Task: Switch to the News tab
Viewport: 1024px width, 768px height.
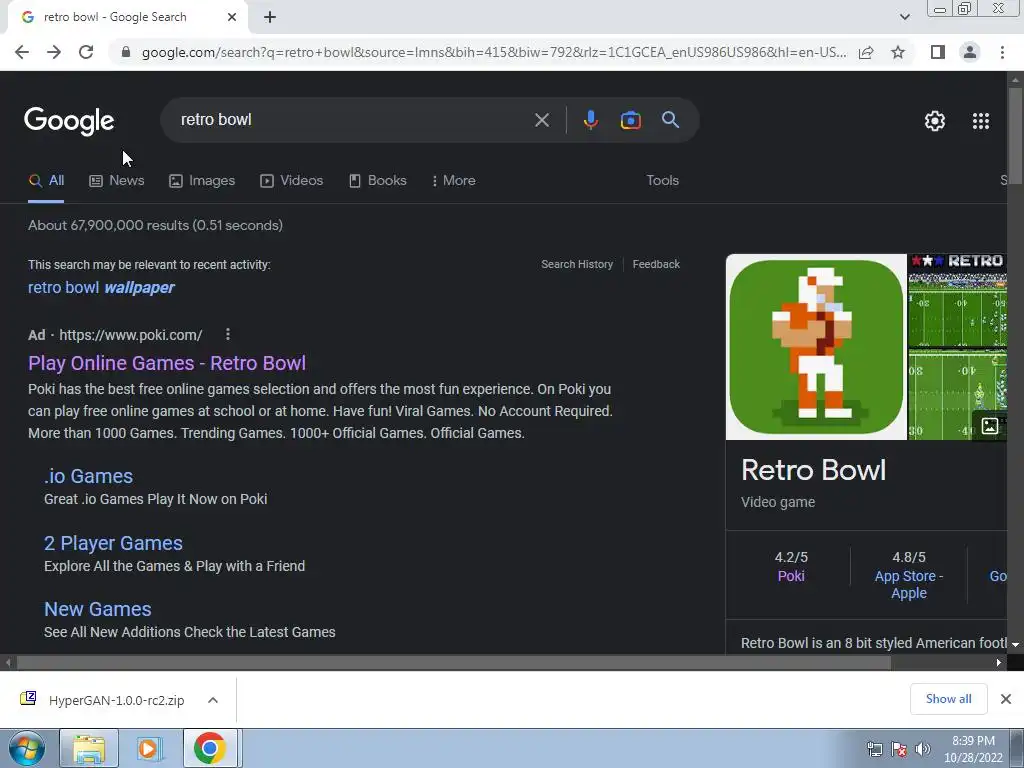Action: pyautogui.click(x=117, y=181)
